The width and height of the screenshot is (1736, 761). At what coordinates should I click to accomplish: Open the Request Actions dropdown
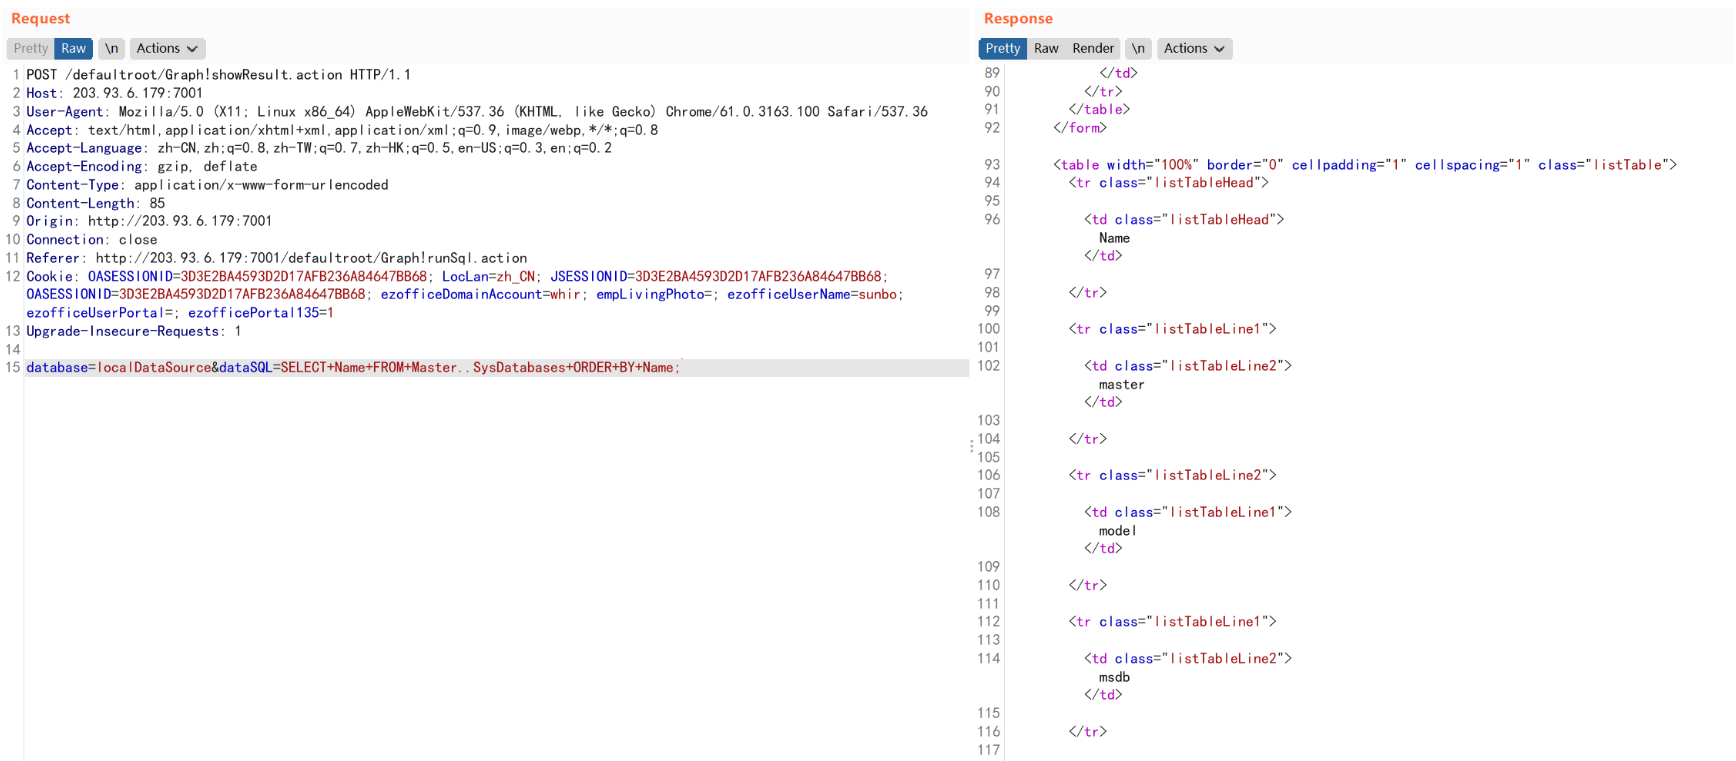167,48
